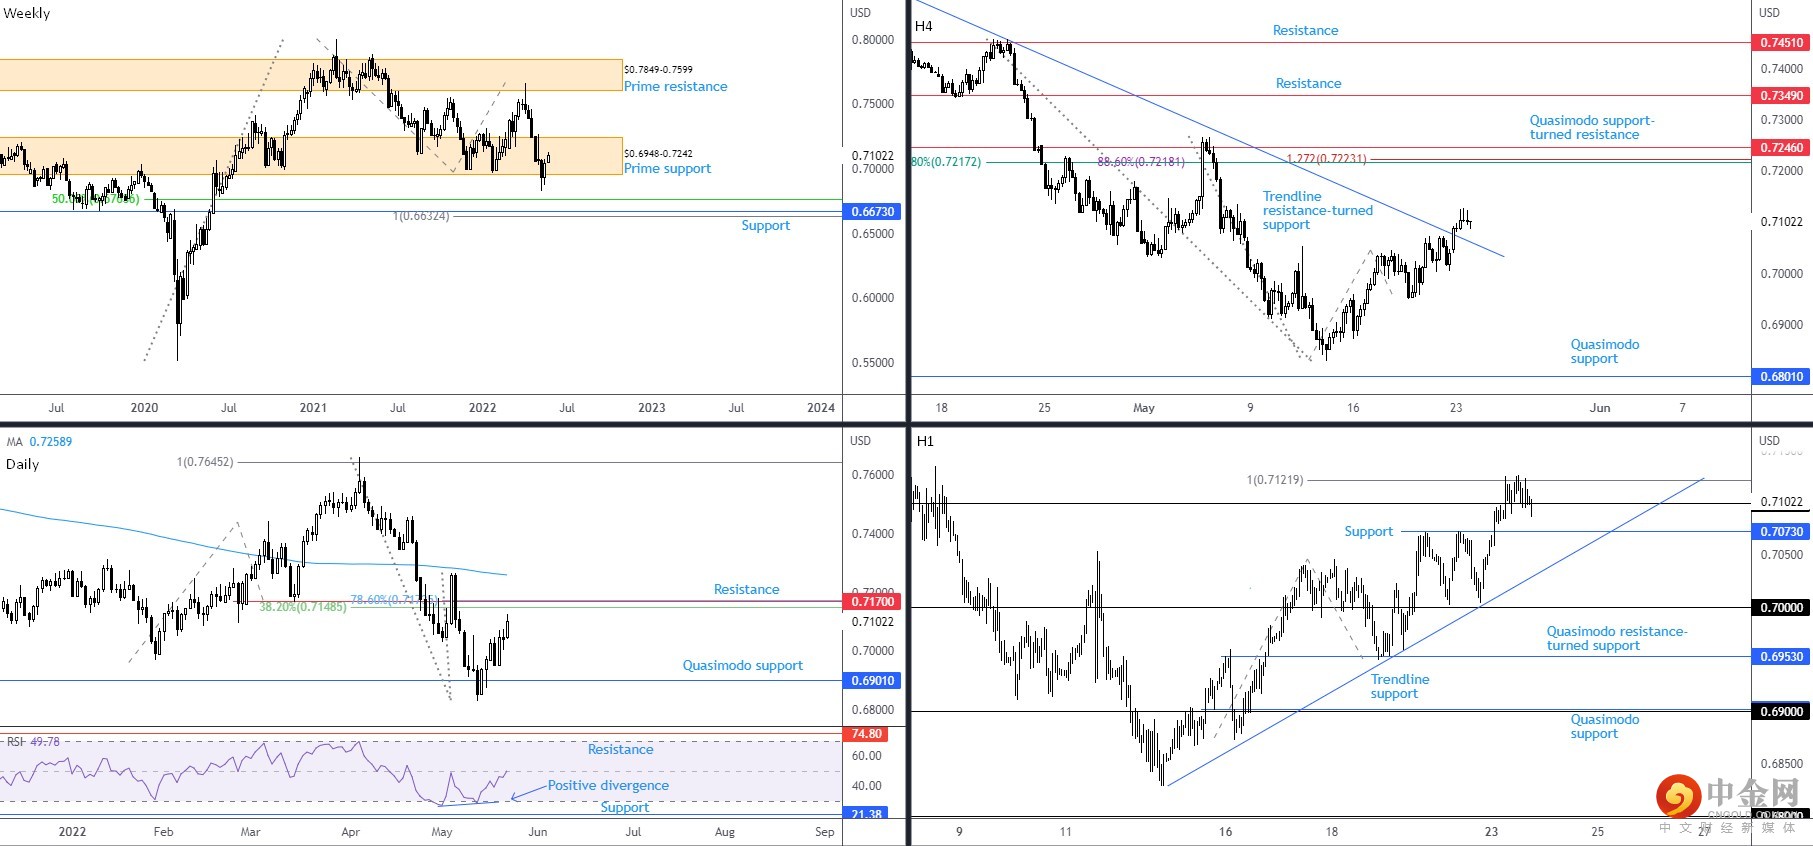
Task: Select the 'H1' timeframe title
Action: click(x=925, y=441)
